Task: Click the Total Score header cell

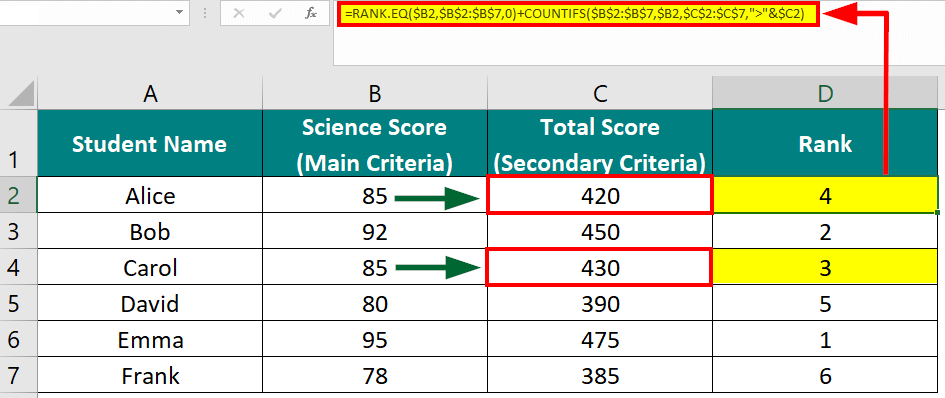Action: click(x=600, y=143)
